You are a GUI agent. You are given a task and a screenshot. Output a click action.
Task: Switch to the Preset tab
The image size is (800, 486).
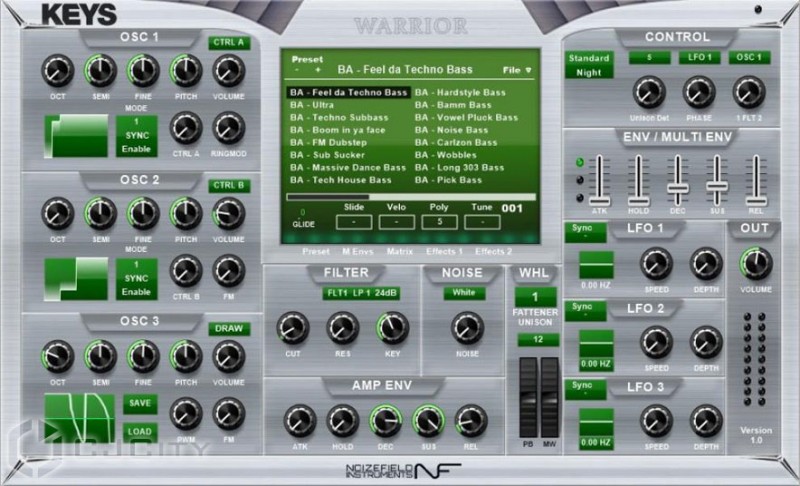(x=315, y=251)
